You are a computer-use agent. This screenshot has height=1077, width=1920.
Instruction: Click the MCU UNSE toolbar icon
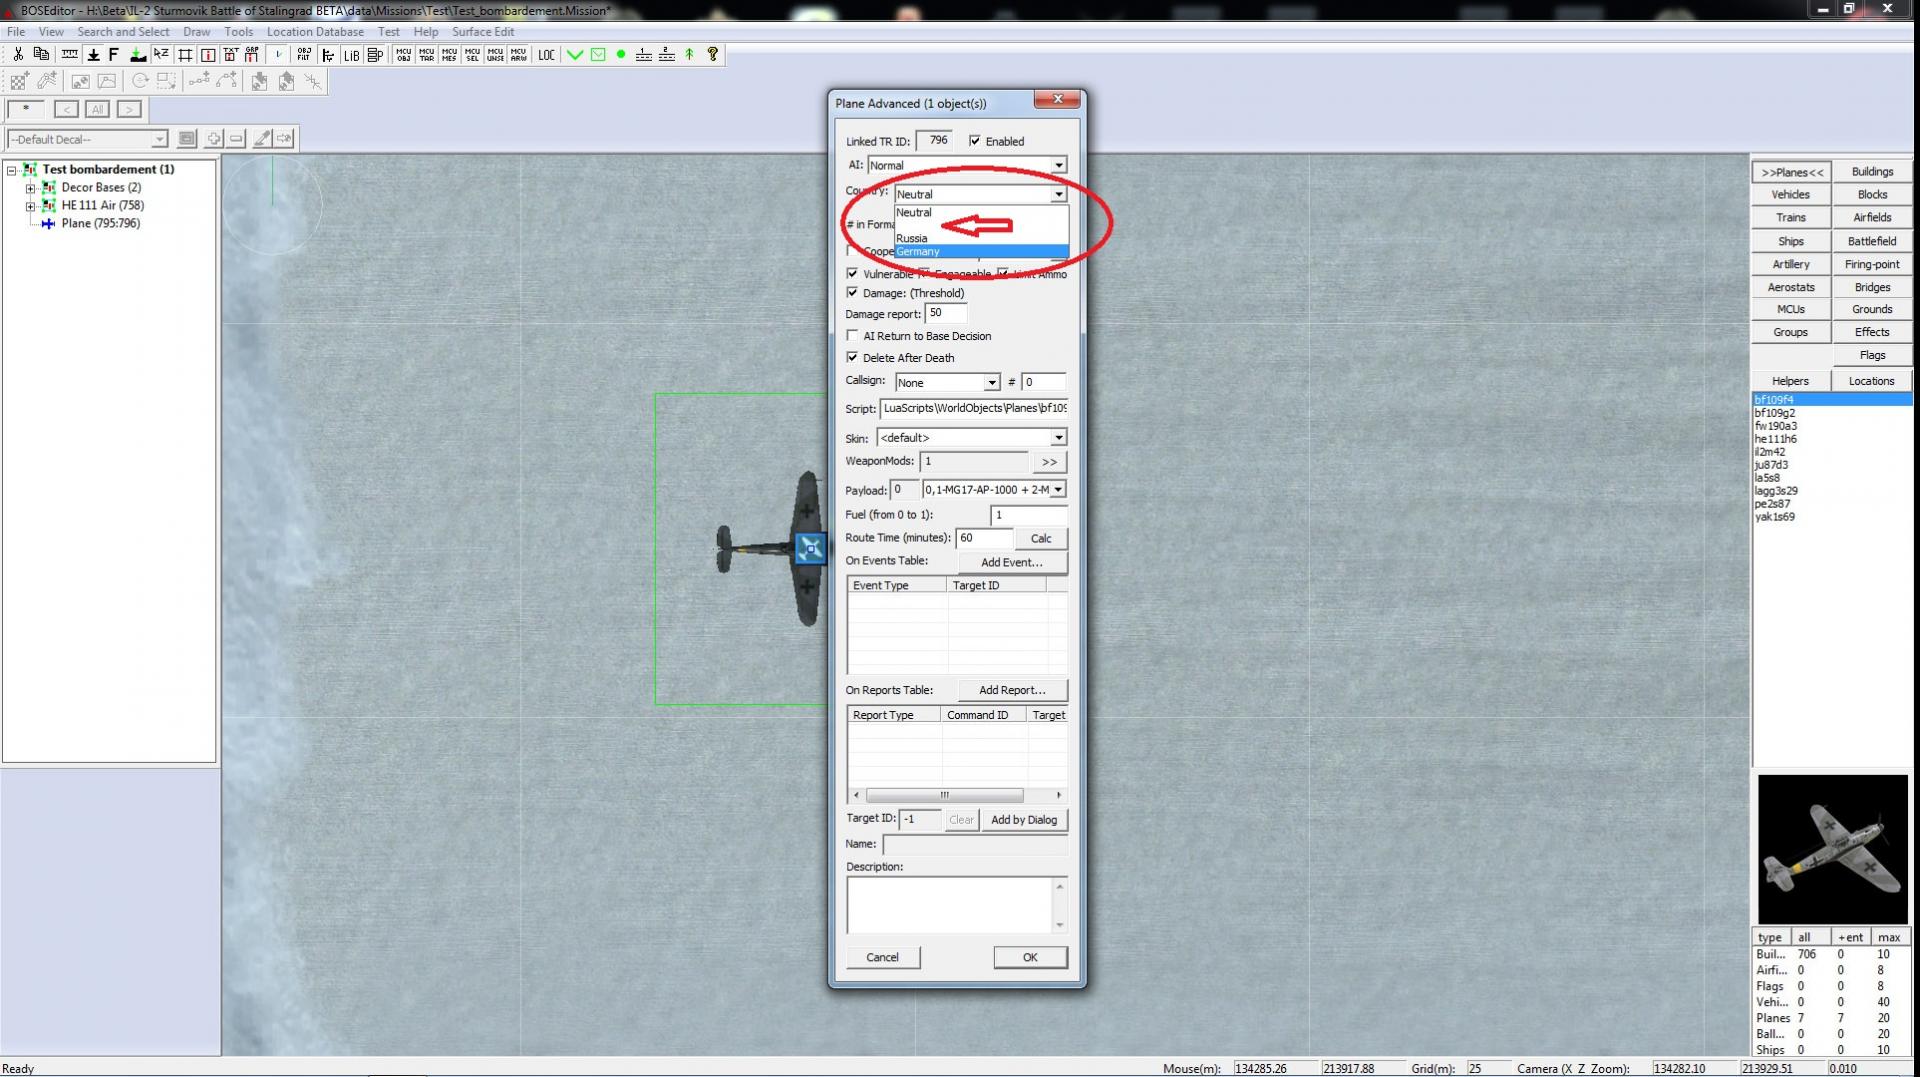[x=495, y=55]
